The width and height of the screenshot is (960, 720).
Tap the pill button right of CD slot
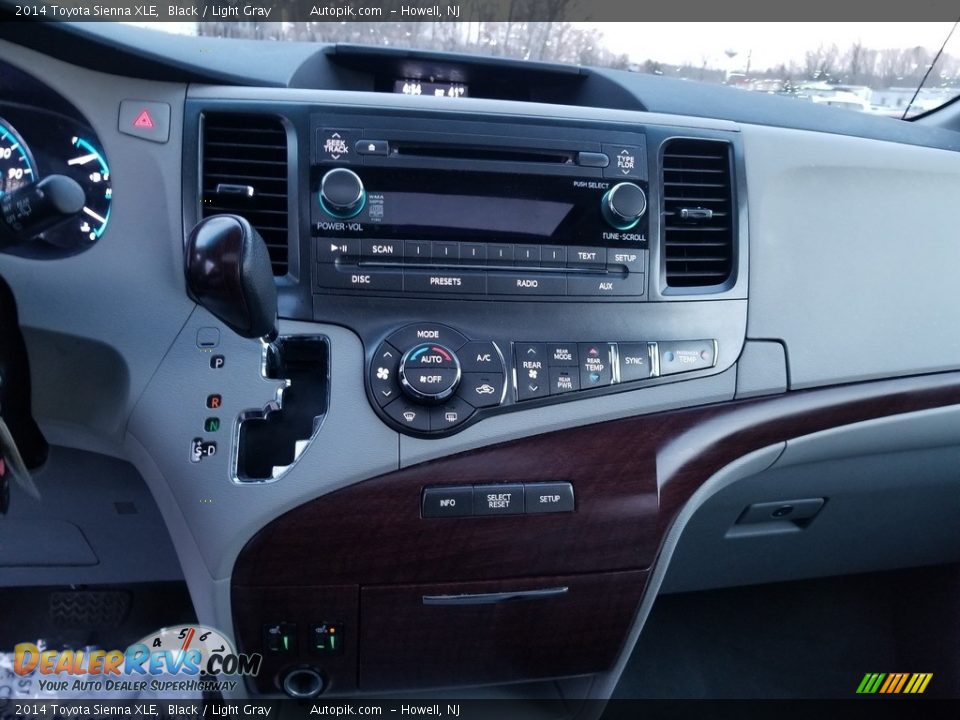[x=593, y=160]
